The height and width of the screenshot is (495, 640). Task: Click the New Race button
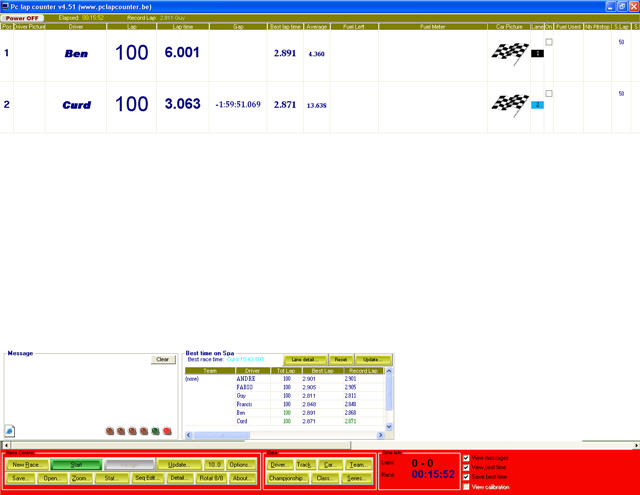27,465
